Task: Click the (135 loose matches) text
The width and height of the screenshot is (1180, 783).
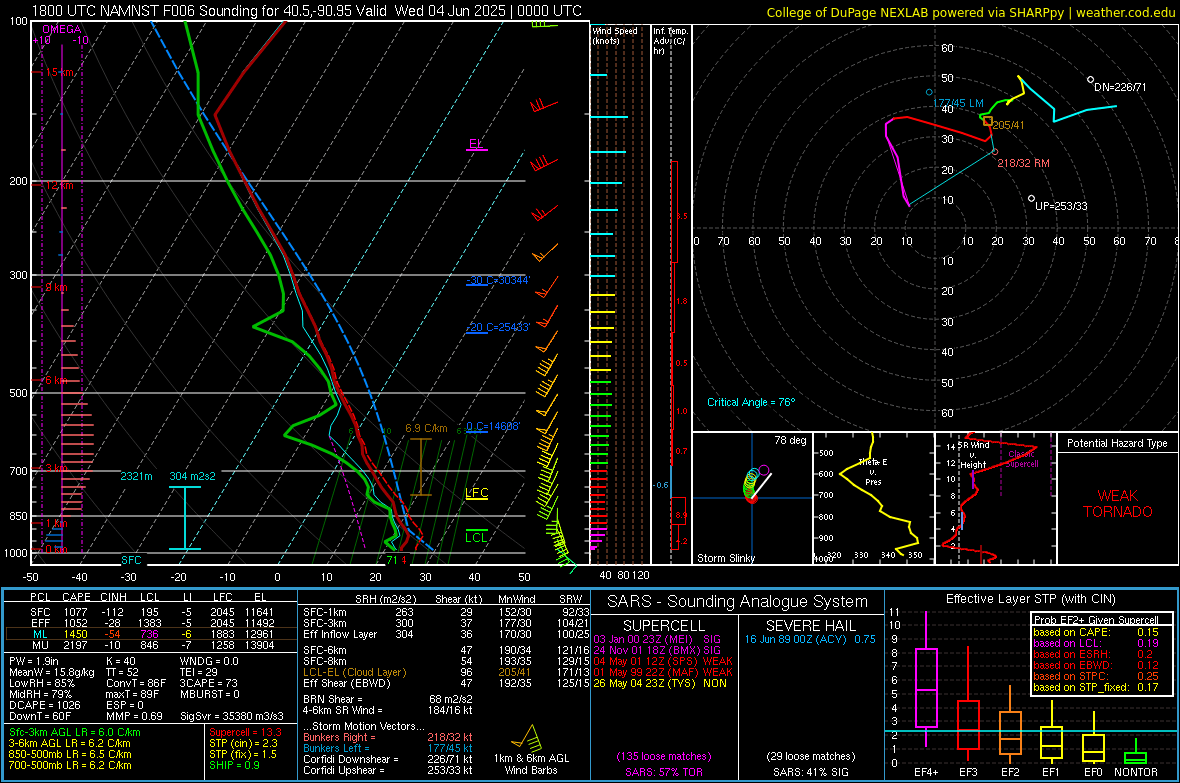Action: click(x=664, y=756)
